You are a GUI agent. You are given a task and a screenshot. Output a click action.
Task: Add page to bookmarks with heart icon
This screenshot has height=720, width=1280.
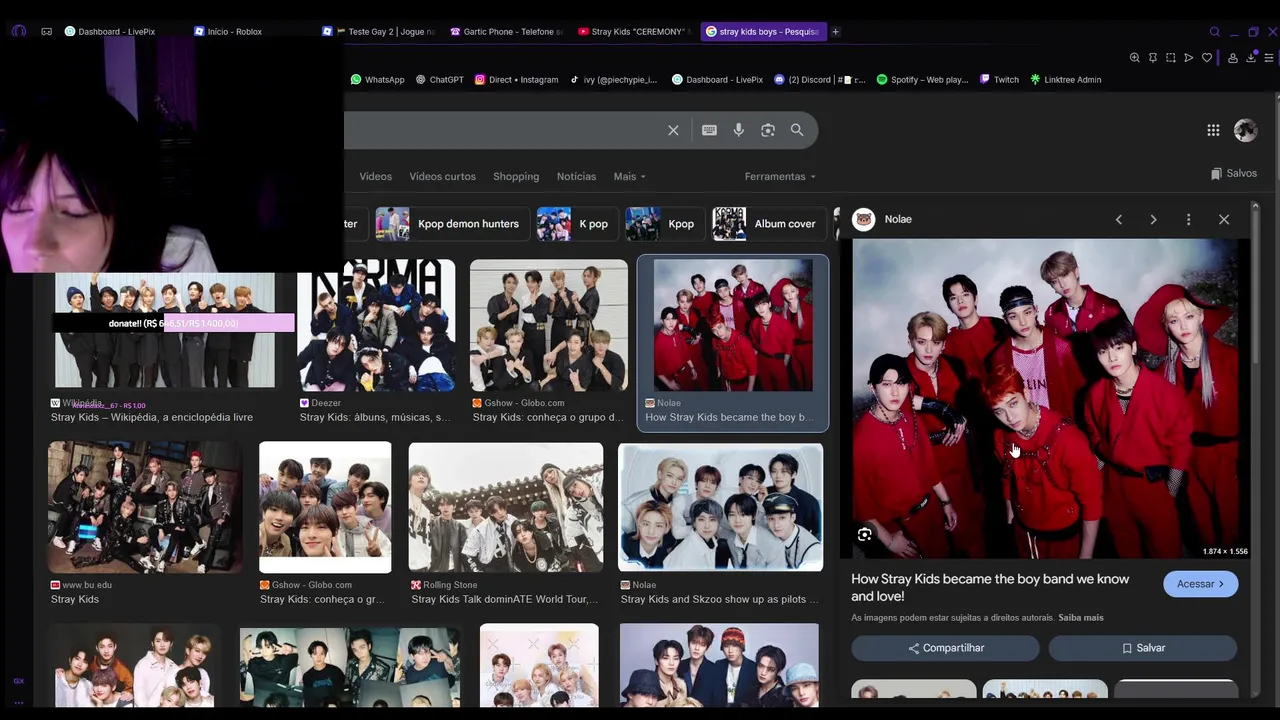(1207, 58)
